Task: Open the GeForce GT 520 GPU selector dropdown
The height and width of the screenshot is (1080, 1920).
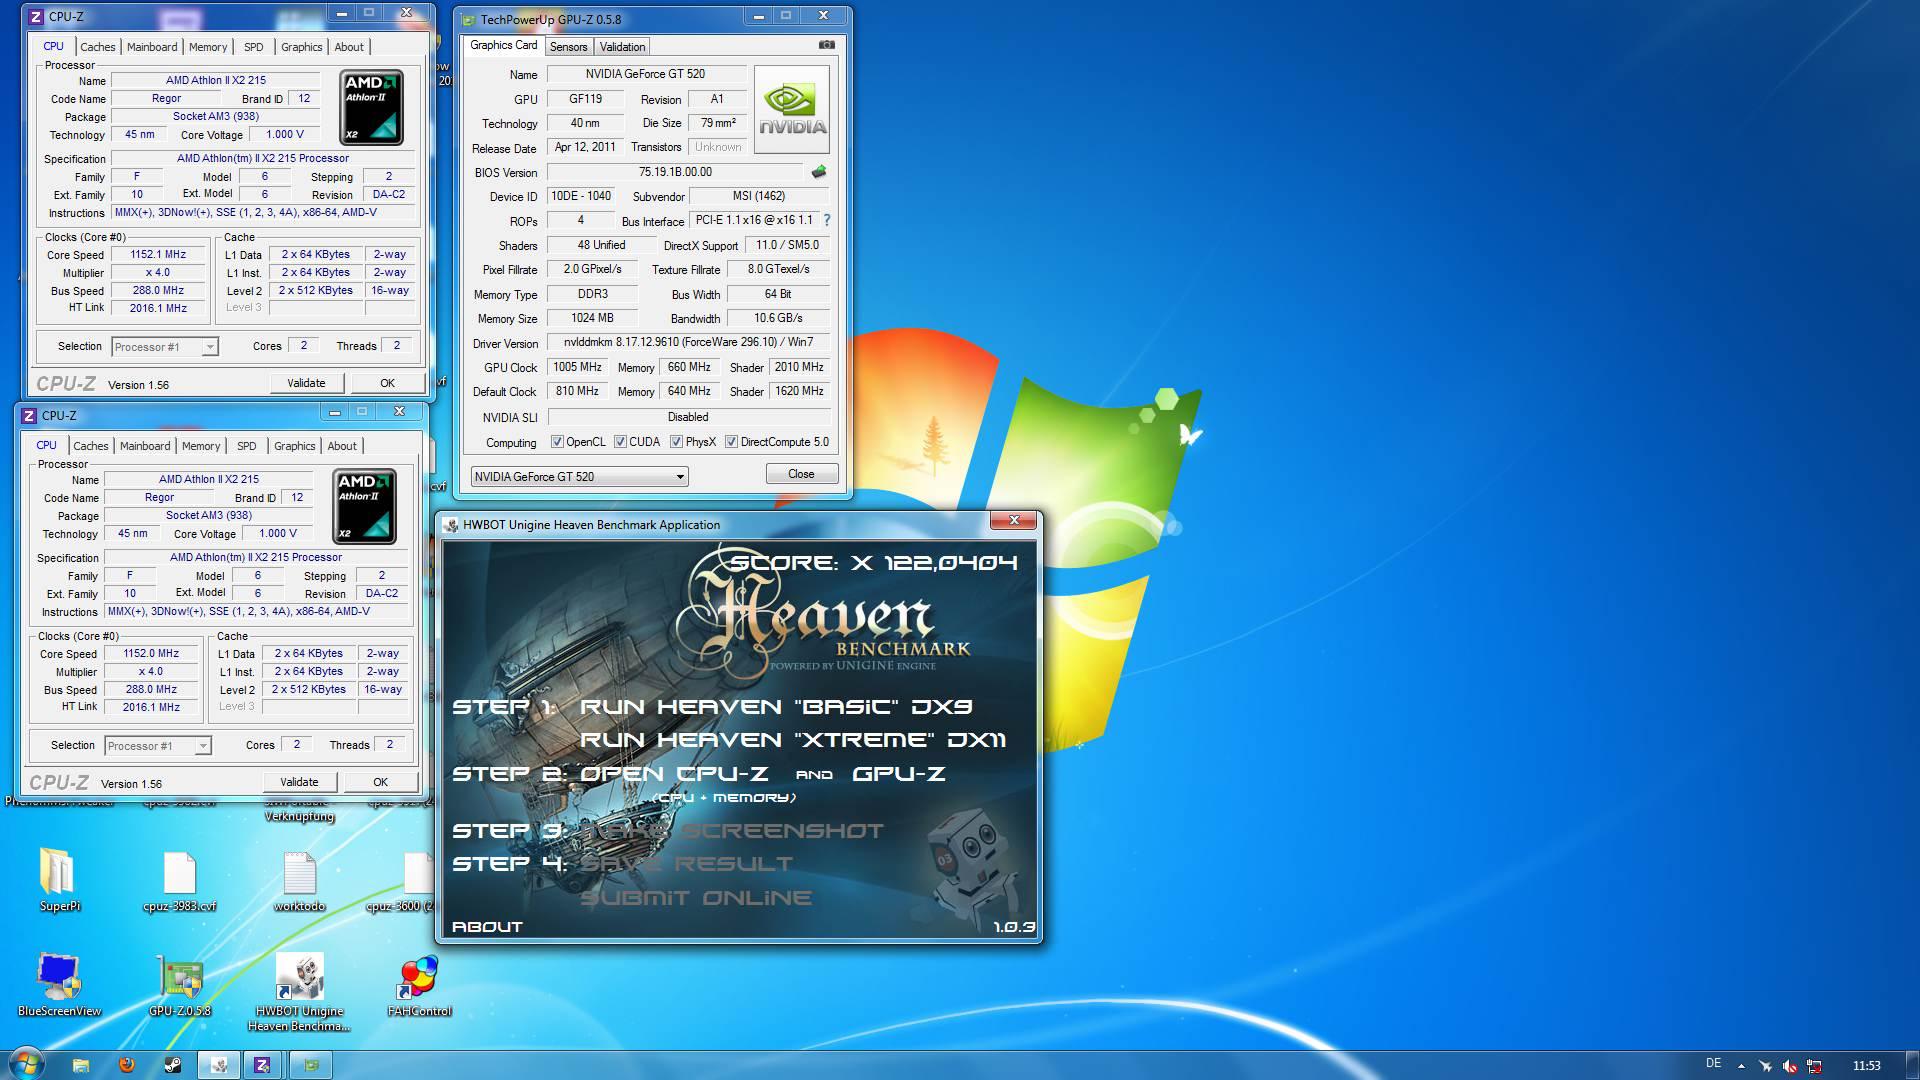Action: 579,476
